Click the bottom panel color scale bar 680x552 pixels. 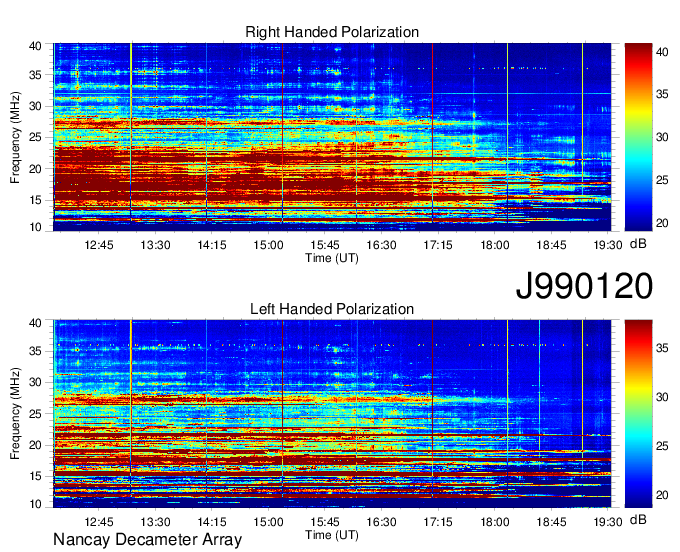pos(638,414)
